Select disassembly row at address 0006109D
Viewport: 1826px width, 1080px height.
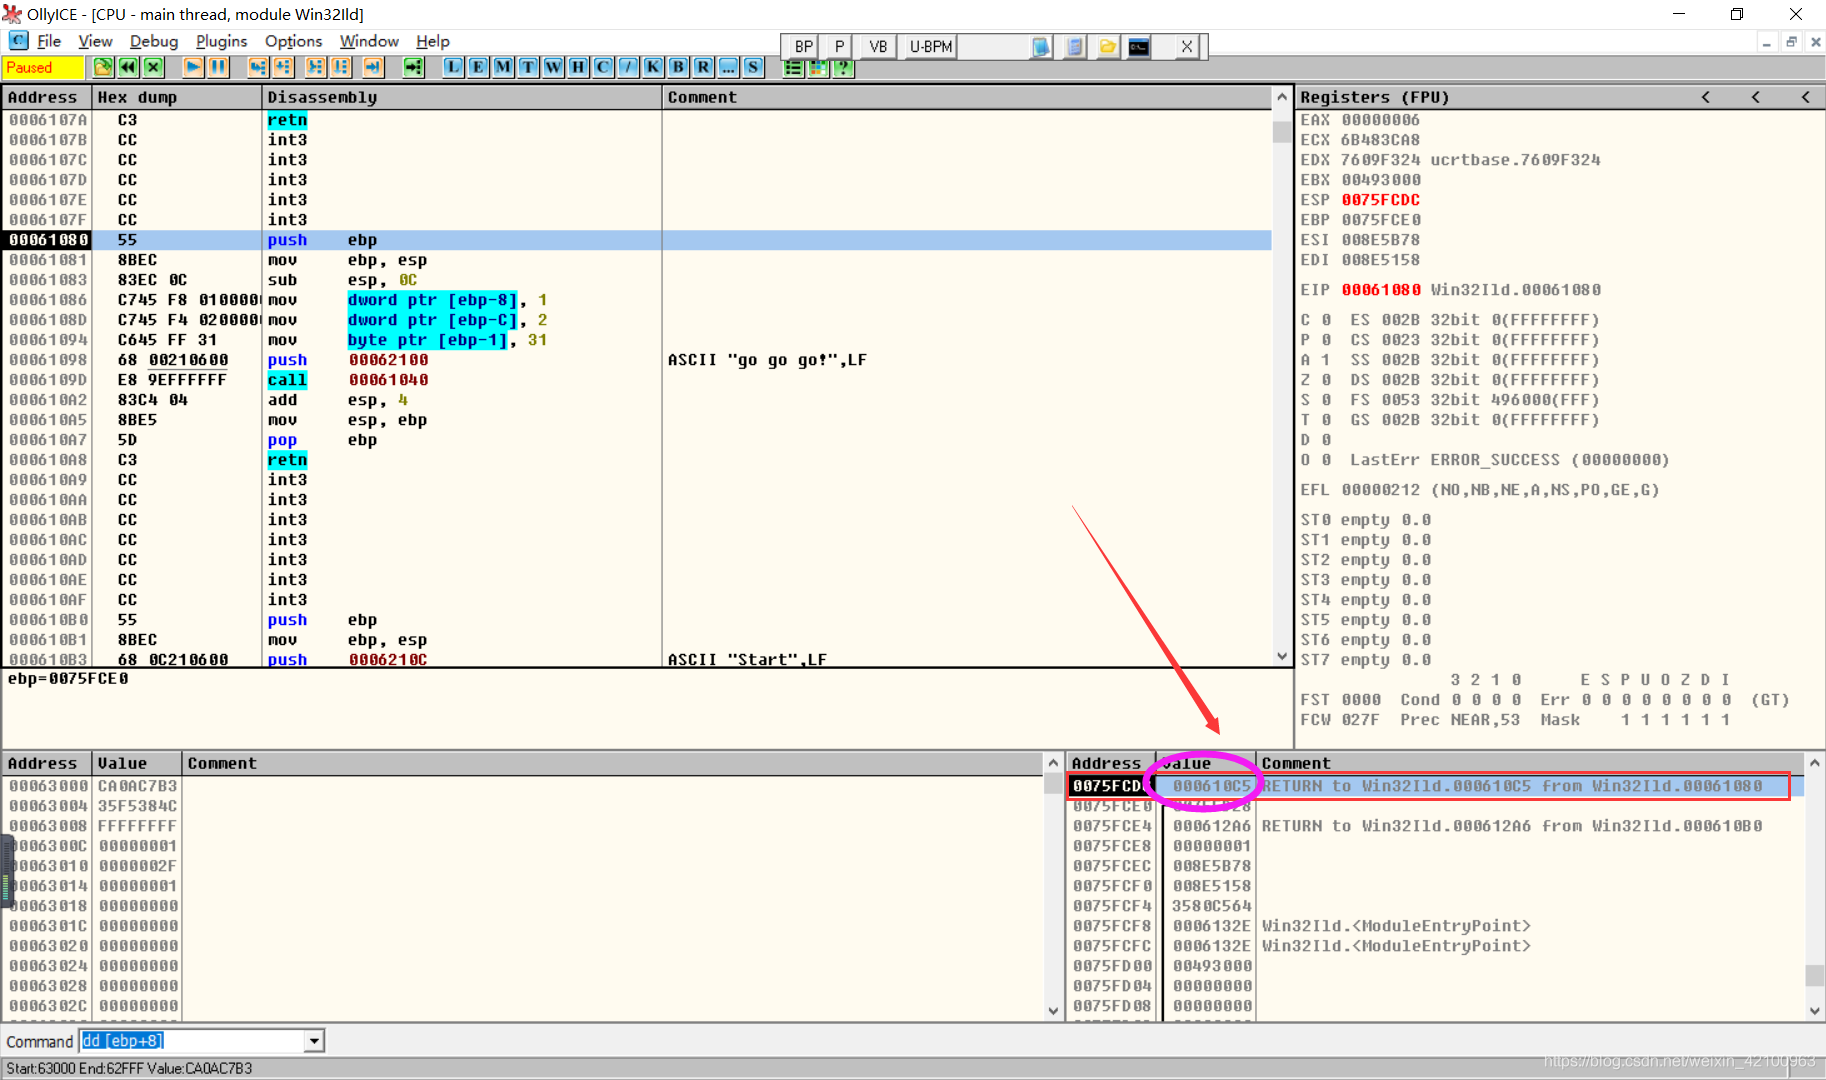638,380
